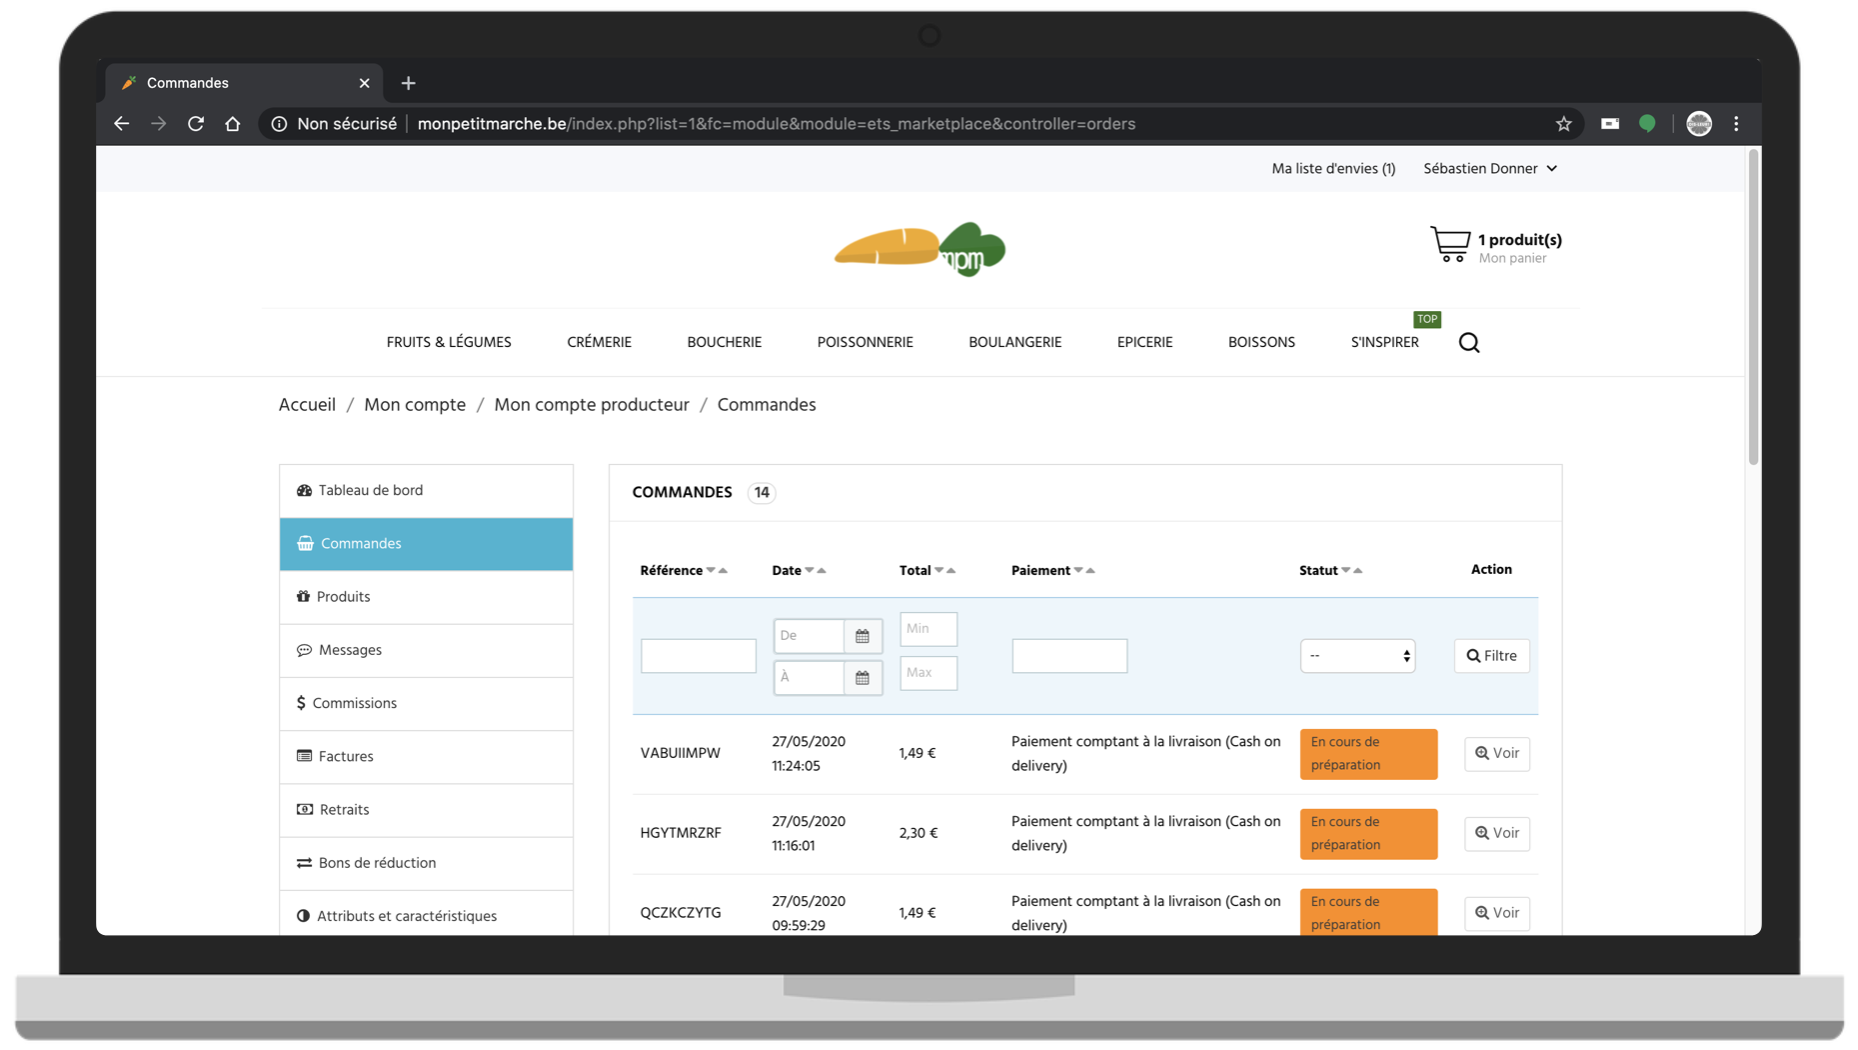
Task: Open the S'INSPIRER menu item
Action: click(x=1385, y=342)
